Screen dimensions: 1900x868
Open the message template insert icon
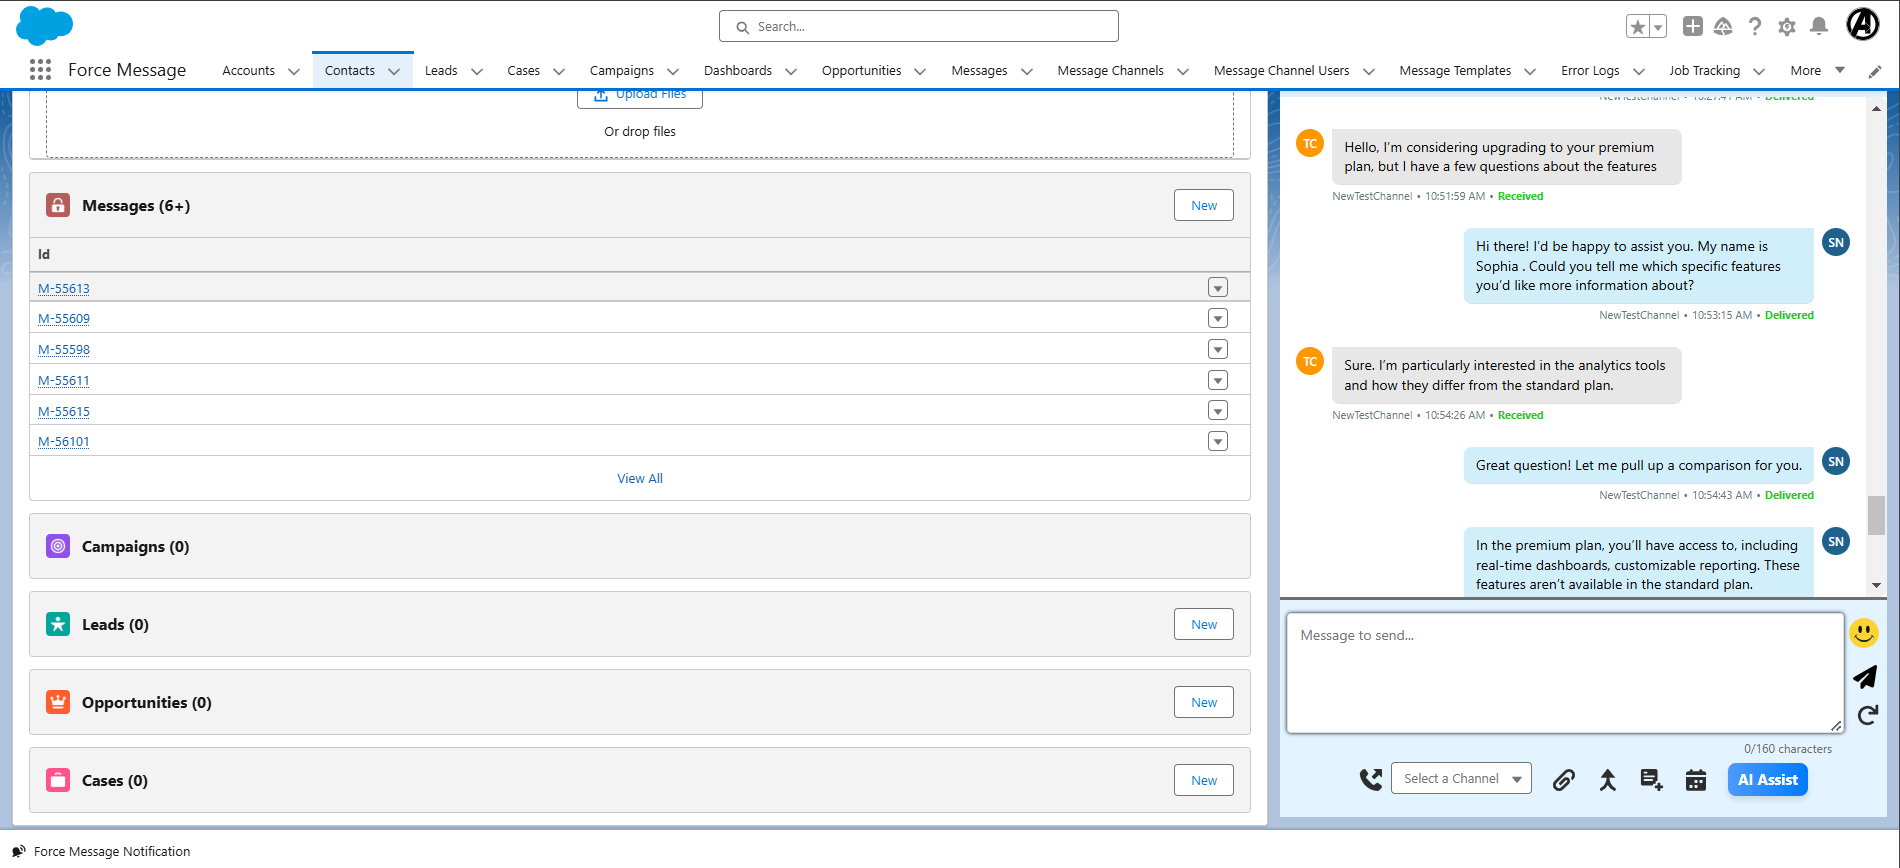[1651, 780]
